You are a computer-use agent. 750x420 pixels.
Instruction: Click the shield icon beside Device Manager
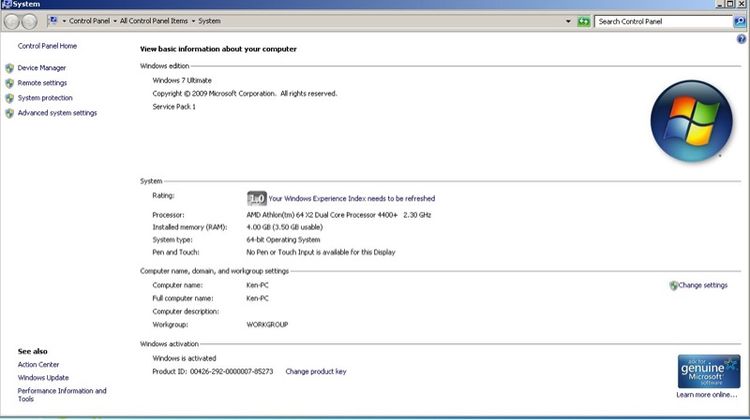(x=10, y=68)
